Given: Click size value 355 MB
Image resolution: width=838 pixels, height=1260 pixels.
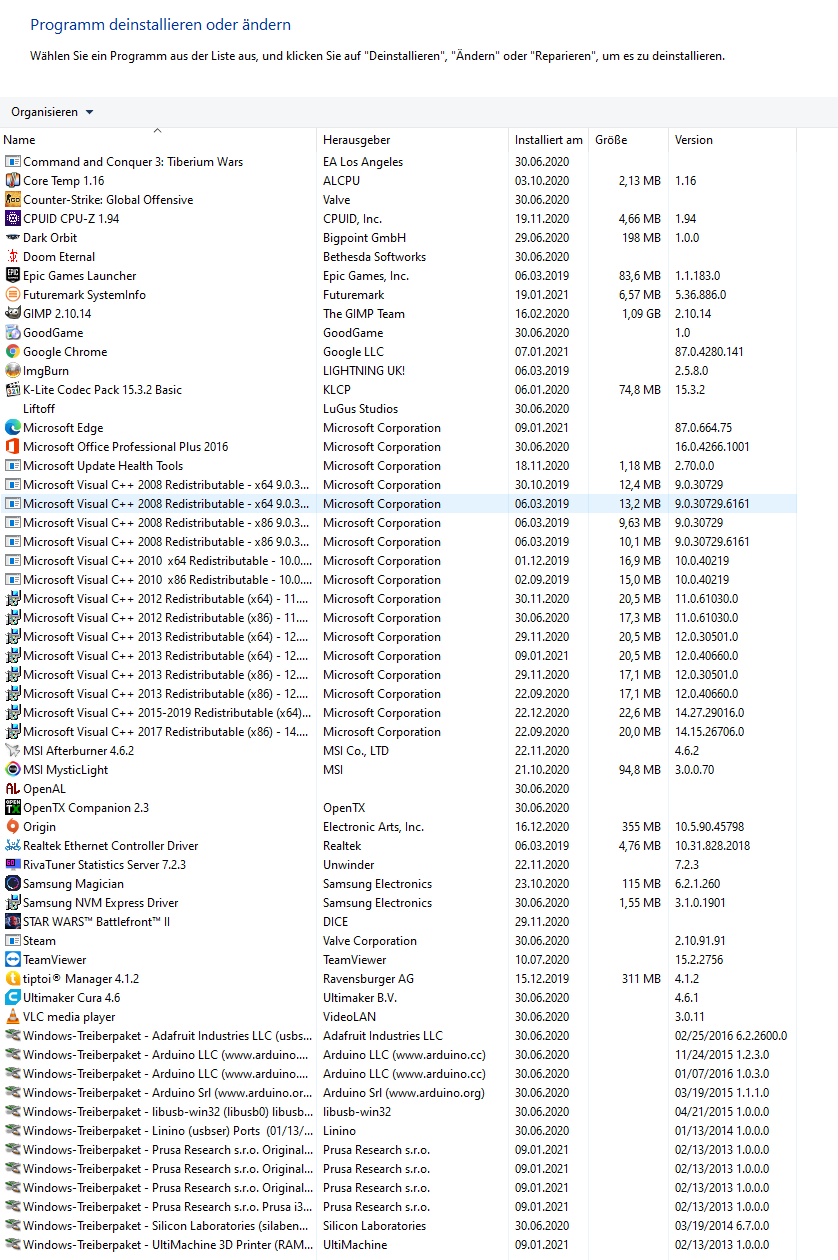Looking at the screenshot, I should 641,827.
